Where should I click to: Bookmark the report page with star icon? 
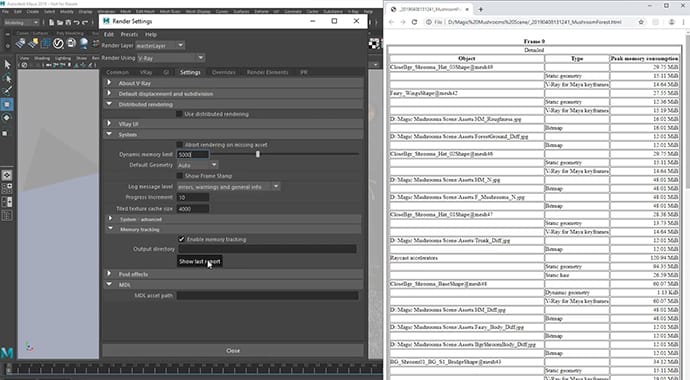pyautogui.click(x=641, y=22)
